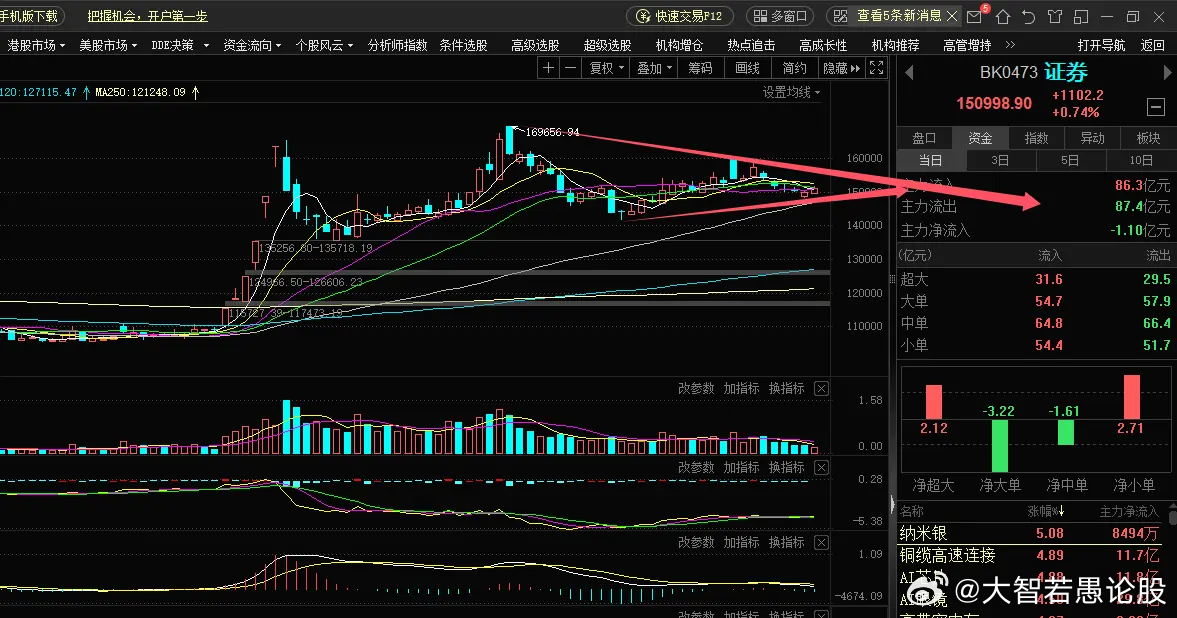1177x618 pixels.
Task: Click the undo back arrow icon
Action: coord(1029,16)
